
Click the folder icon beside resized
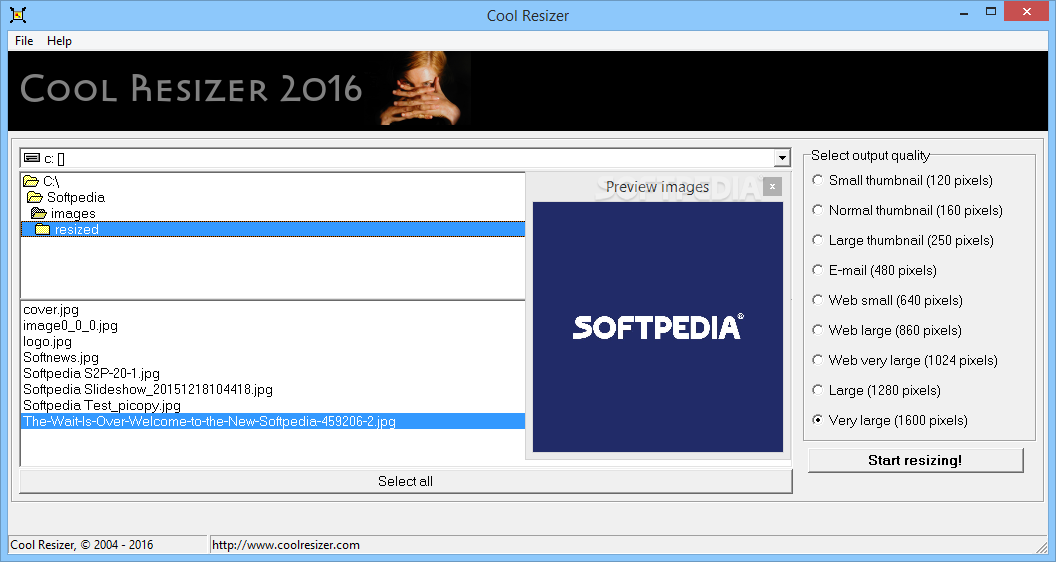click(43, 230)
